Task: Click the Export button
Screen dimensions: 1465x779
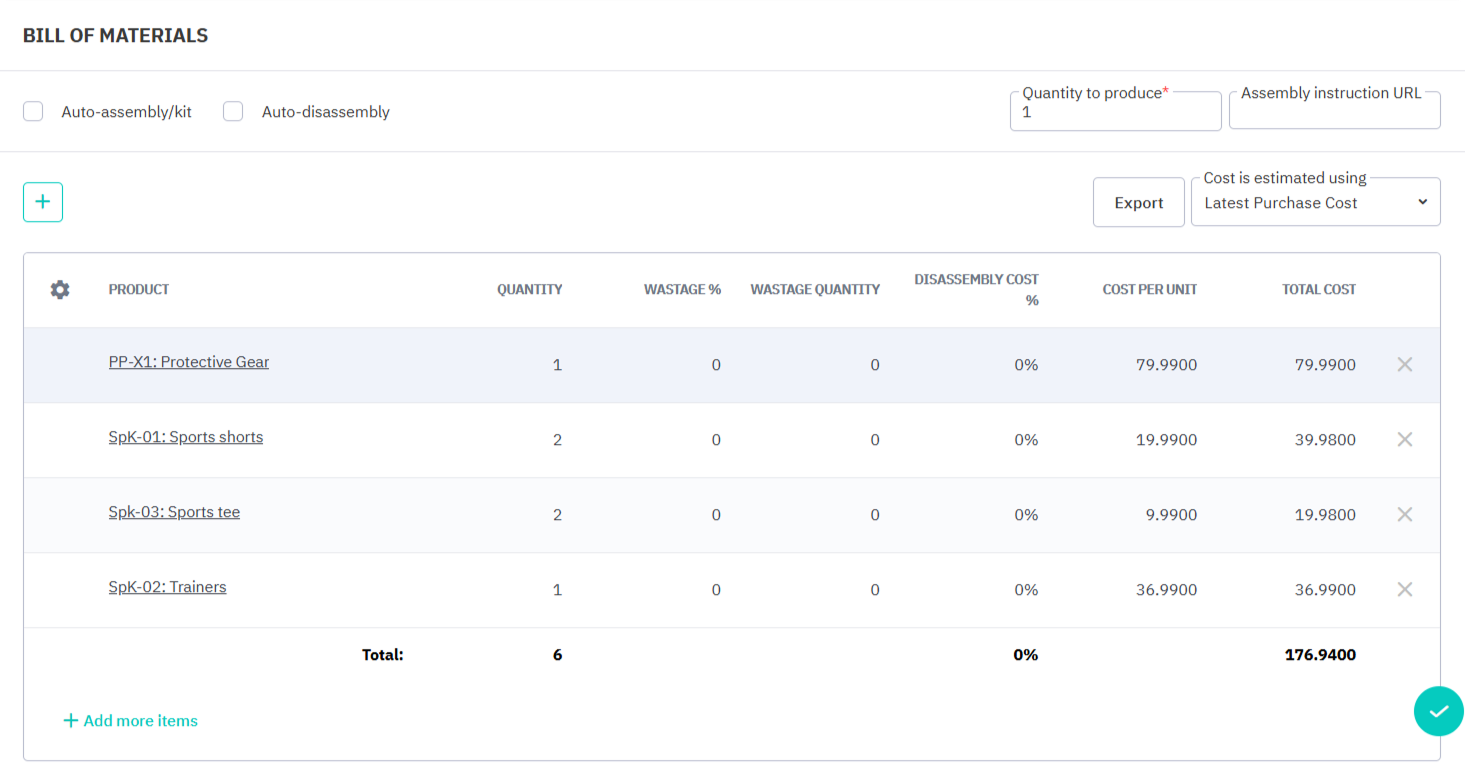Action: (x=1138, y=203)
